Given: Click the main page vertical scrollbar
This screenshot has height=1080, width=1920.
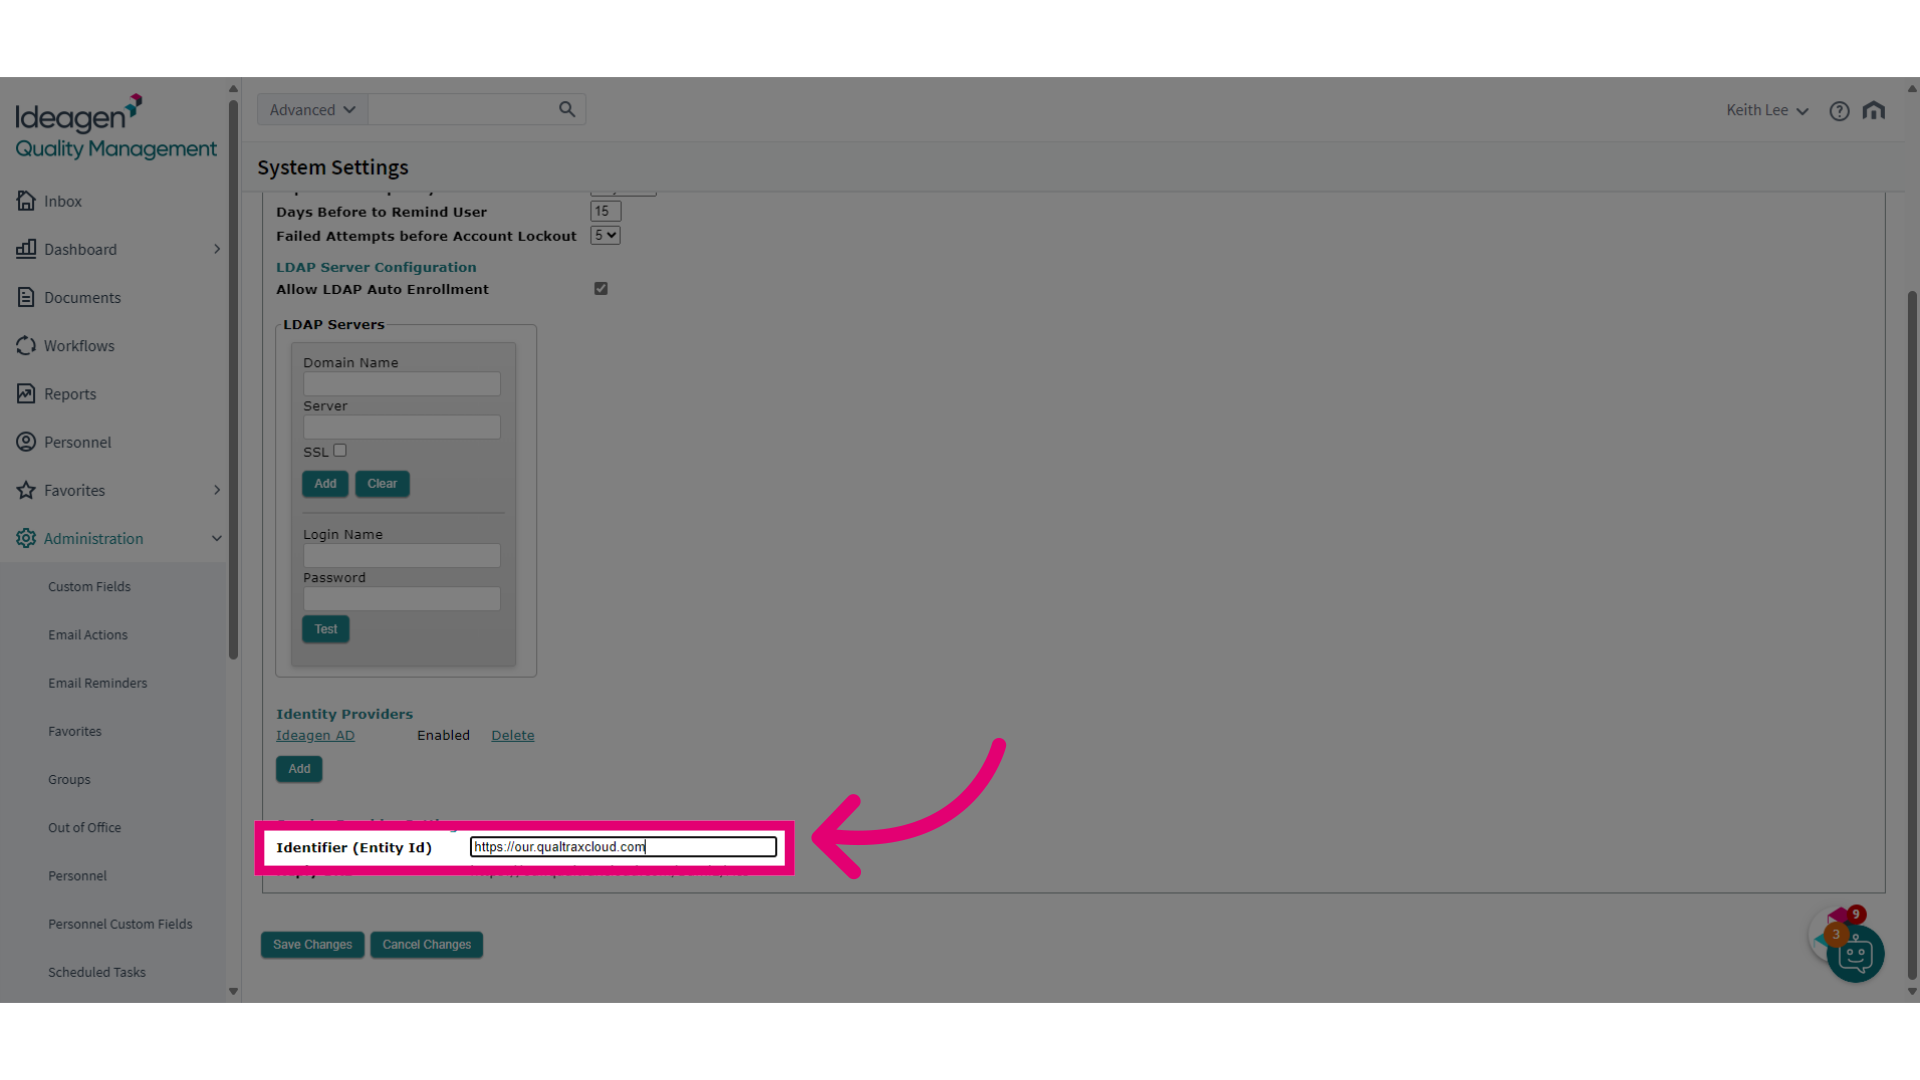Looking at the screenshot, I should pyautogui.click(x=1912, y=635).
